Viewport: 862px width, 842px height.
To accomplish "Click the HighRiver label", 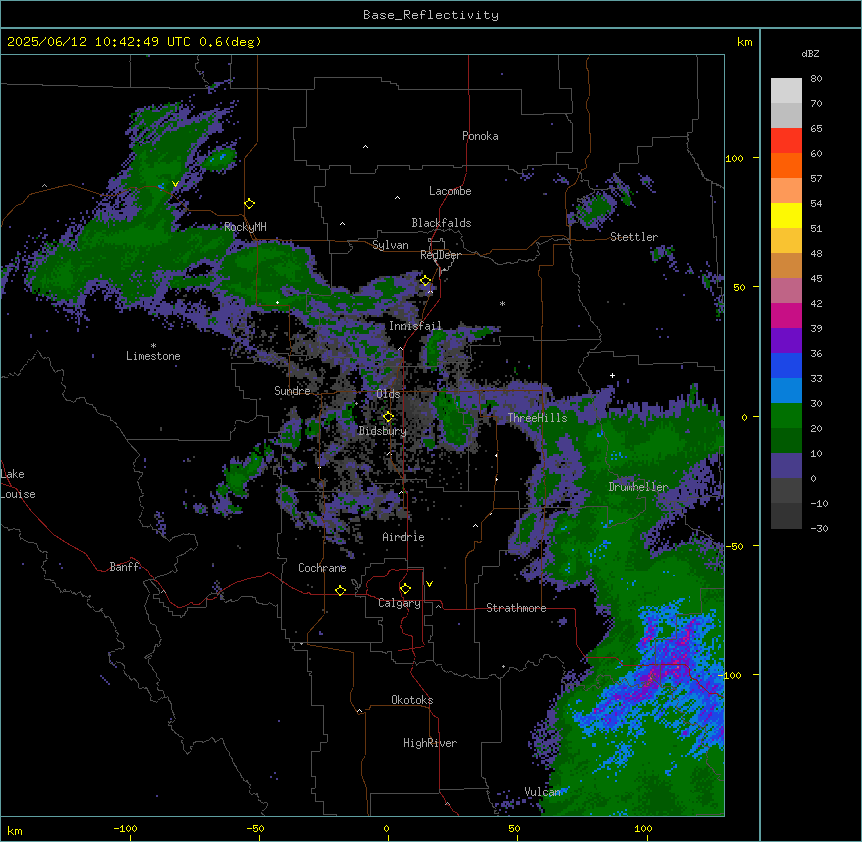I will coord(430,743).
